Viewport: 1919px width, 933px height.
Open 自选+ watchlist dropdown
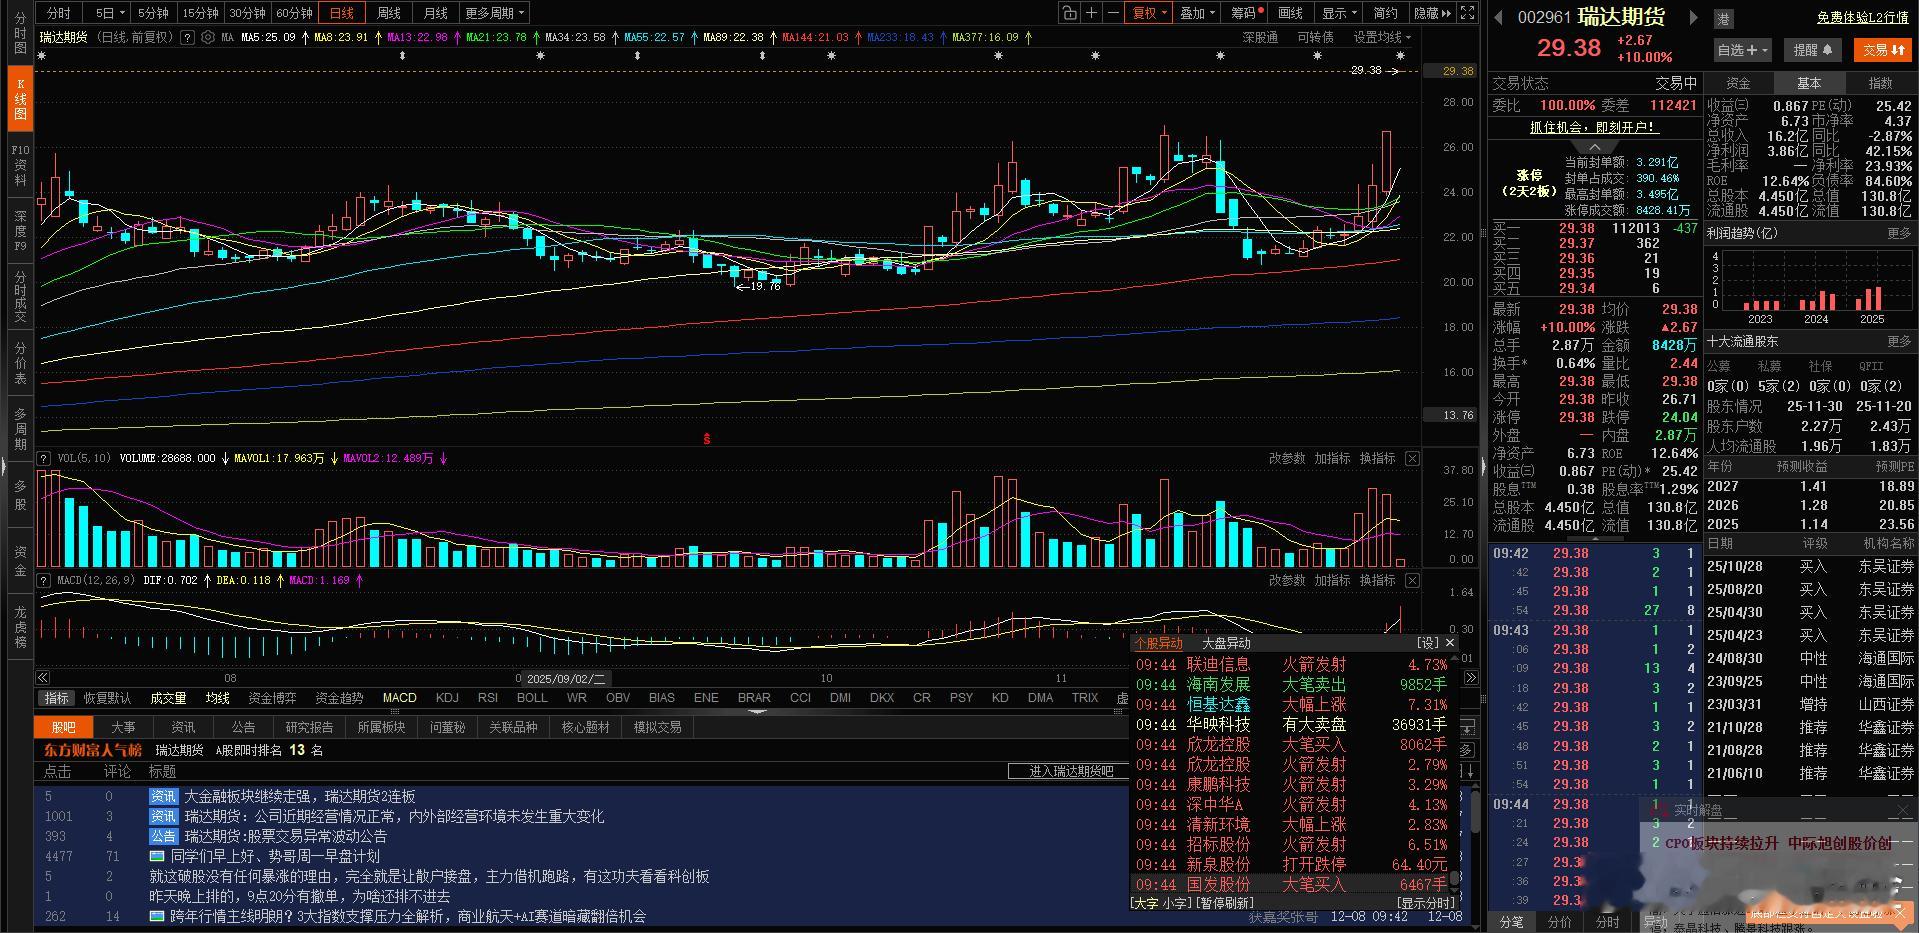[1743, 50]
